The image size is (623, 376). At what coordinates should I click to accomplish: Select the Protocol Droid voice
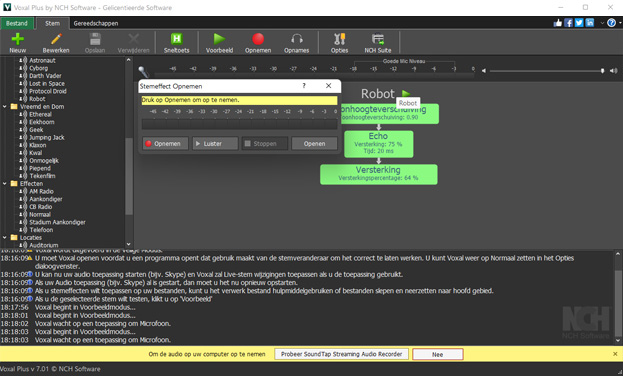48,91
